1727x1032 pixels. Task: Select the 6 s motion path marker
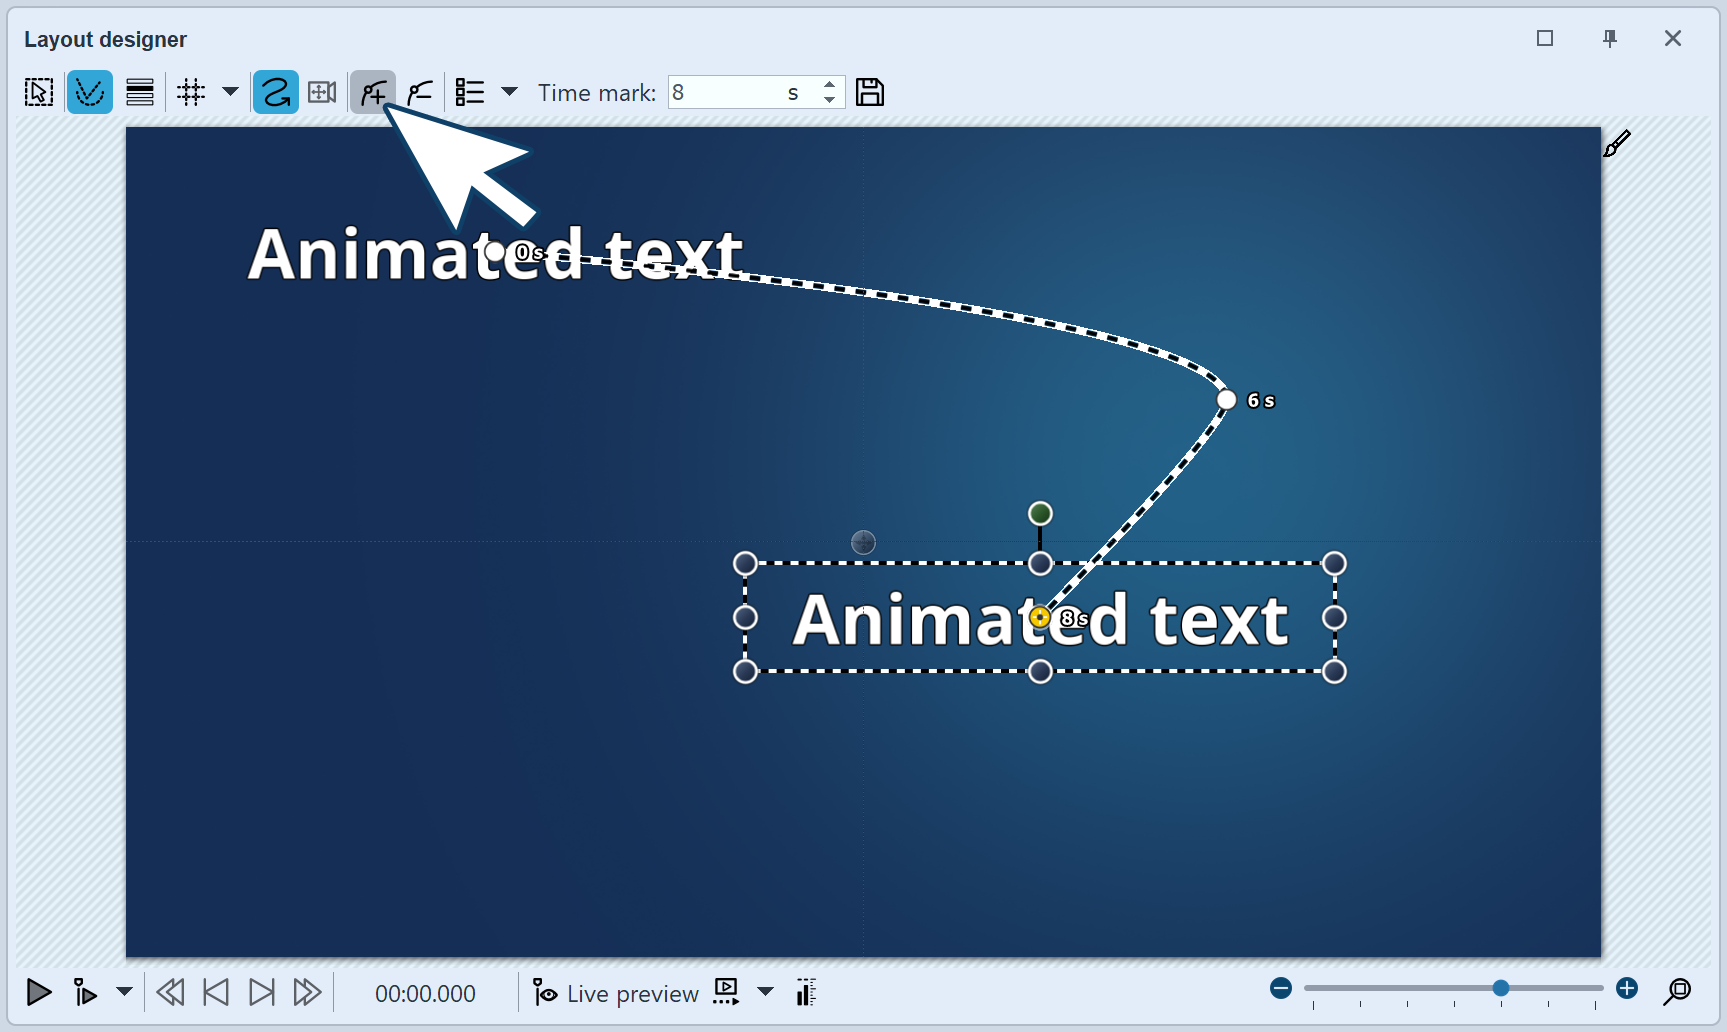(1227, 400)
